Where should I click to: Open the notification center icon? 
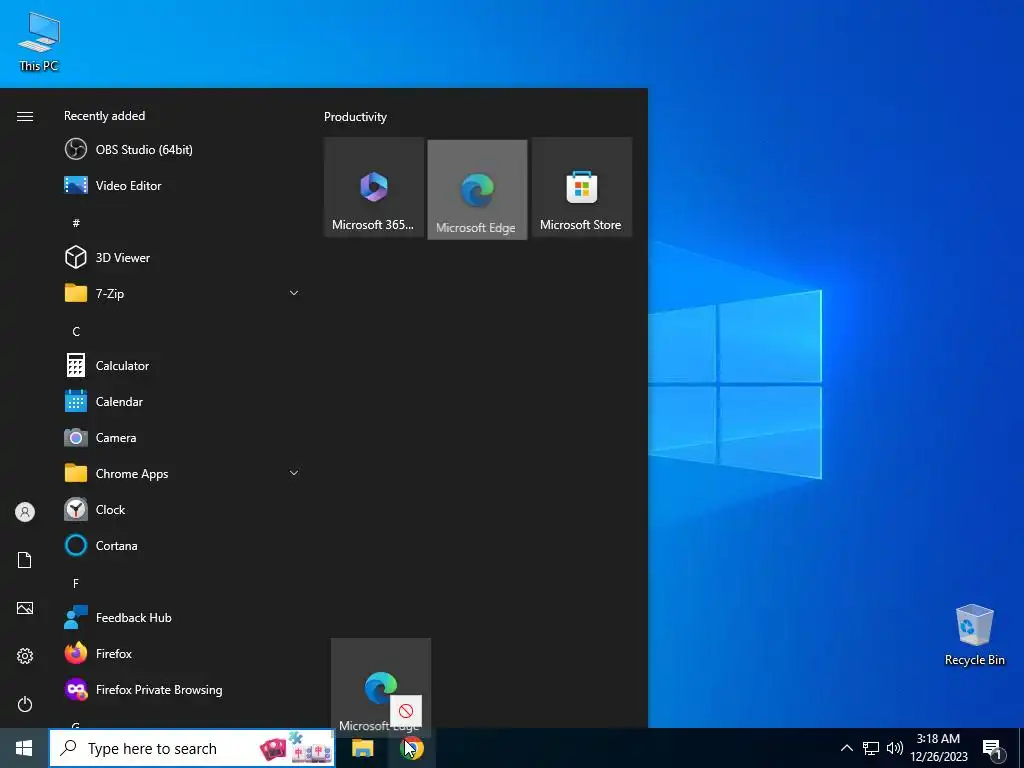(993, 749)
